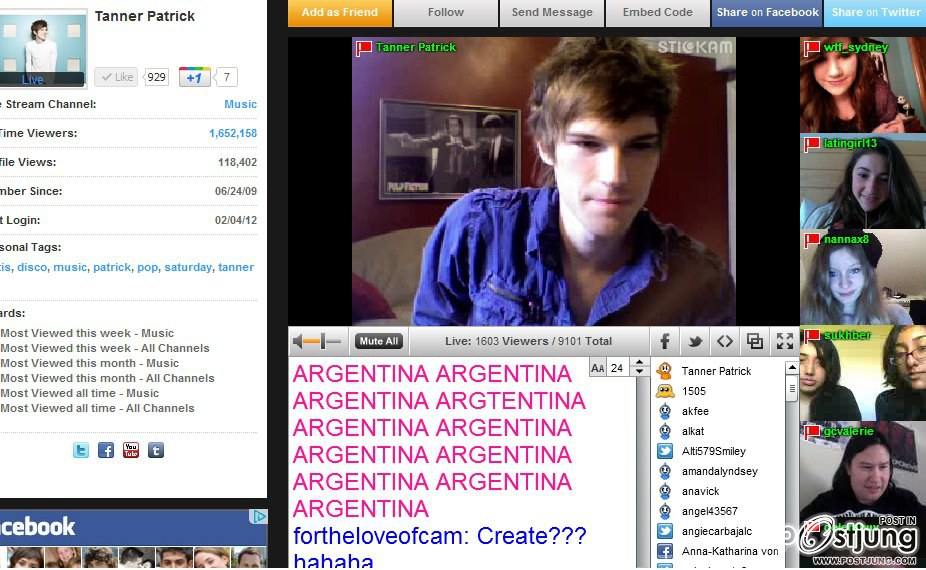Click the AdChoices icon on Facebook ad

coord(258,517)
